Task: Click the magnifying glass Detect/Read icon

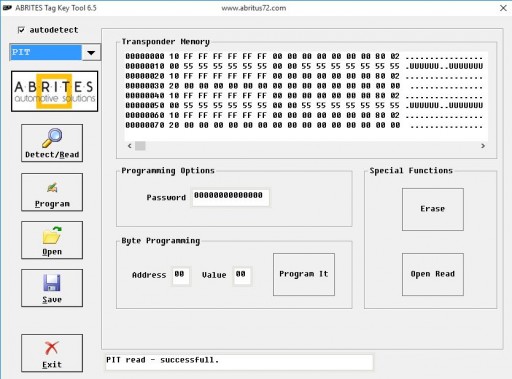Action: 52,138
